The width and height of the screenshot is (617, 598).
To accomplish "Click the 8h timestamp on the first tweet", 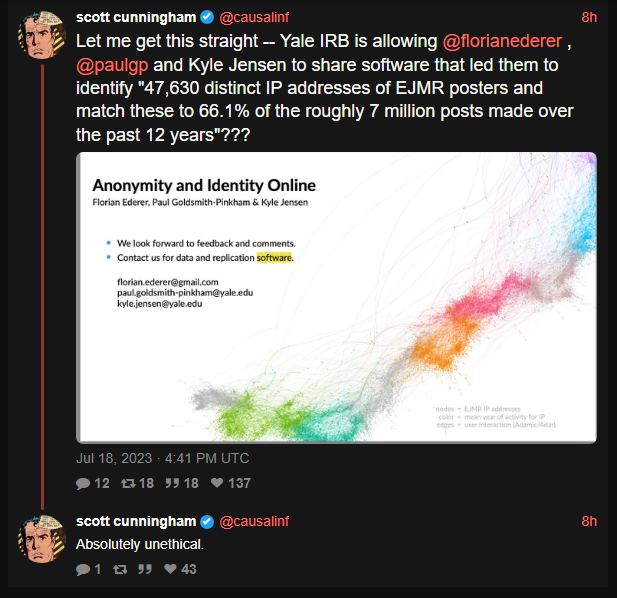I will (x=588, y=19).
